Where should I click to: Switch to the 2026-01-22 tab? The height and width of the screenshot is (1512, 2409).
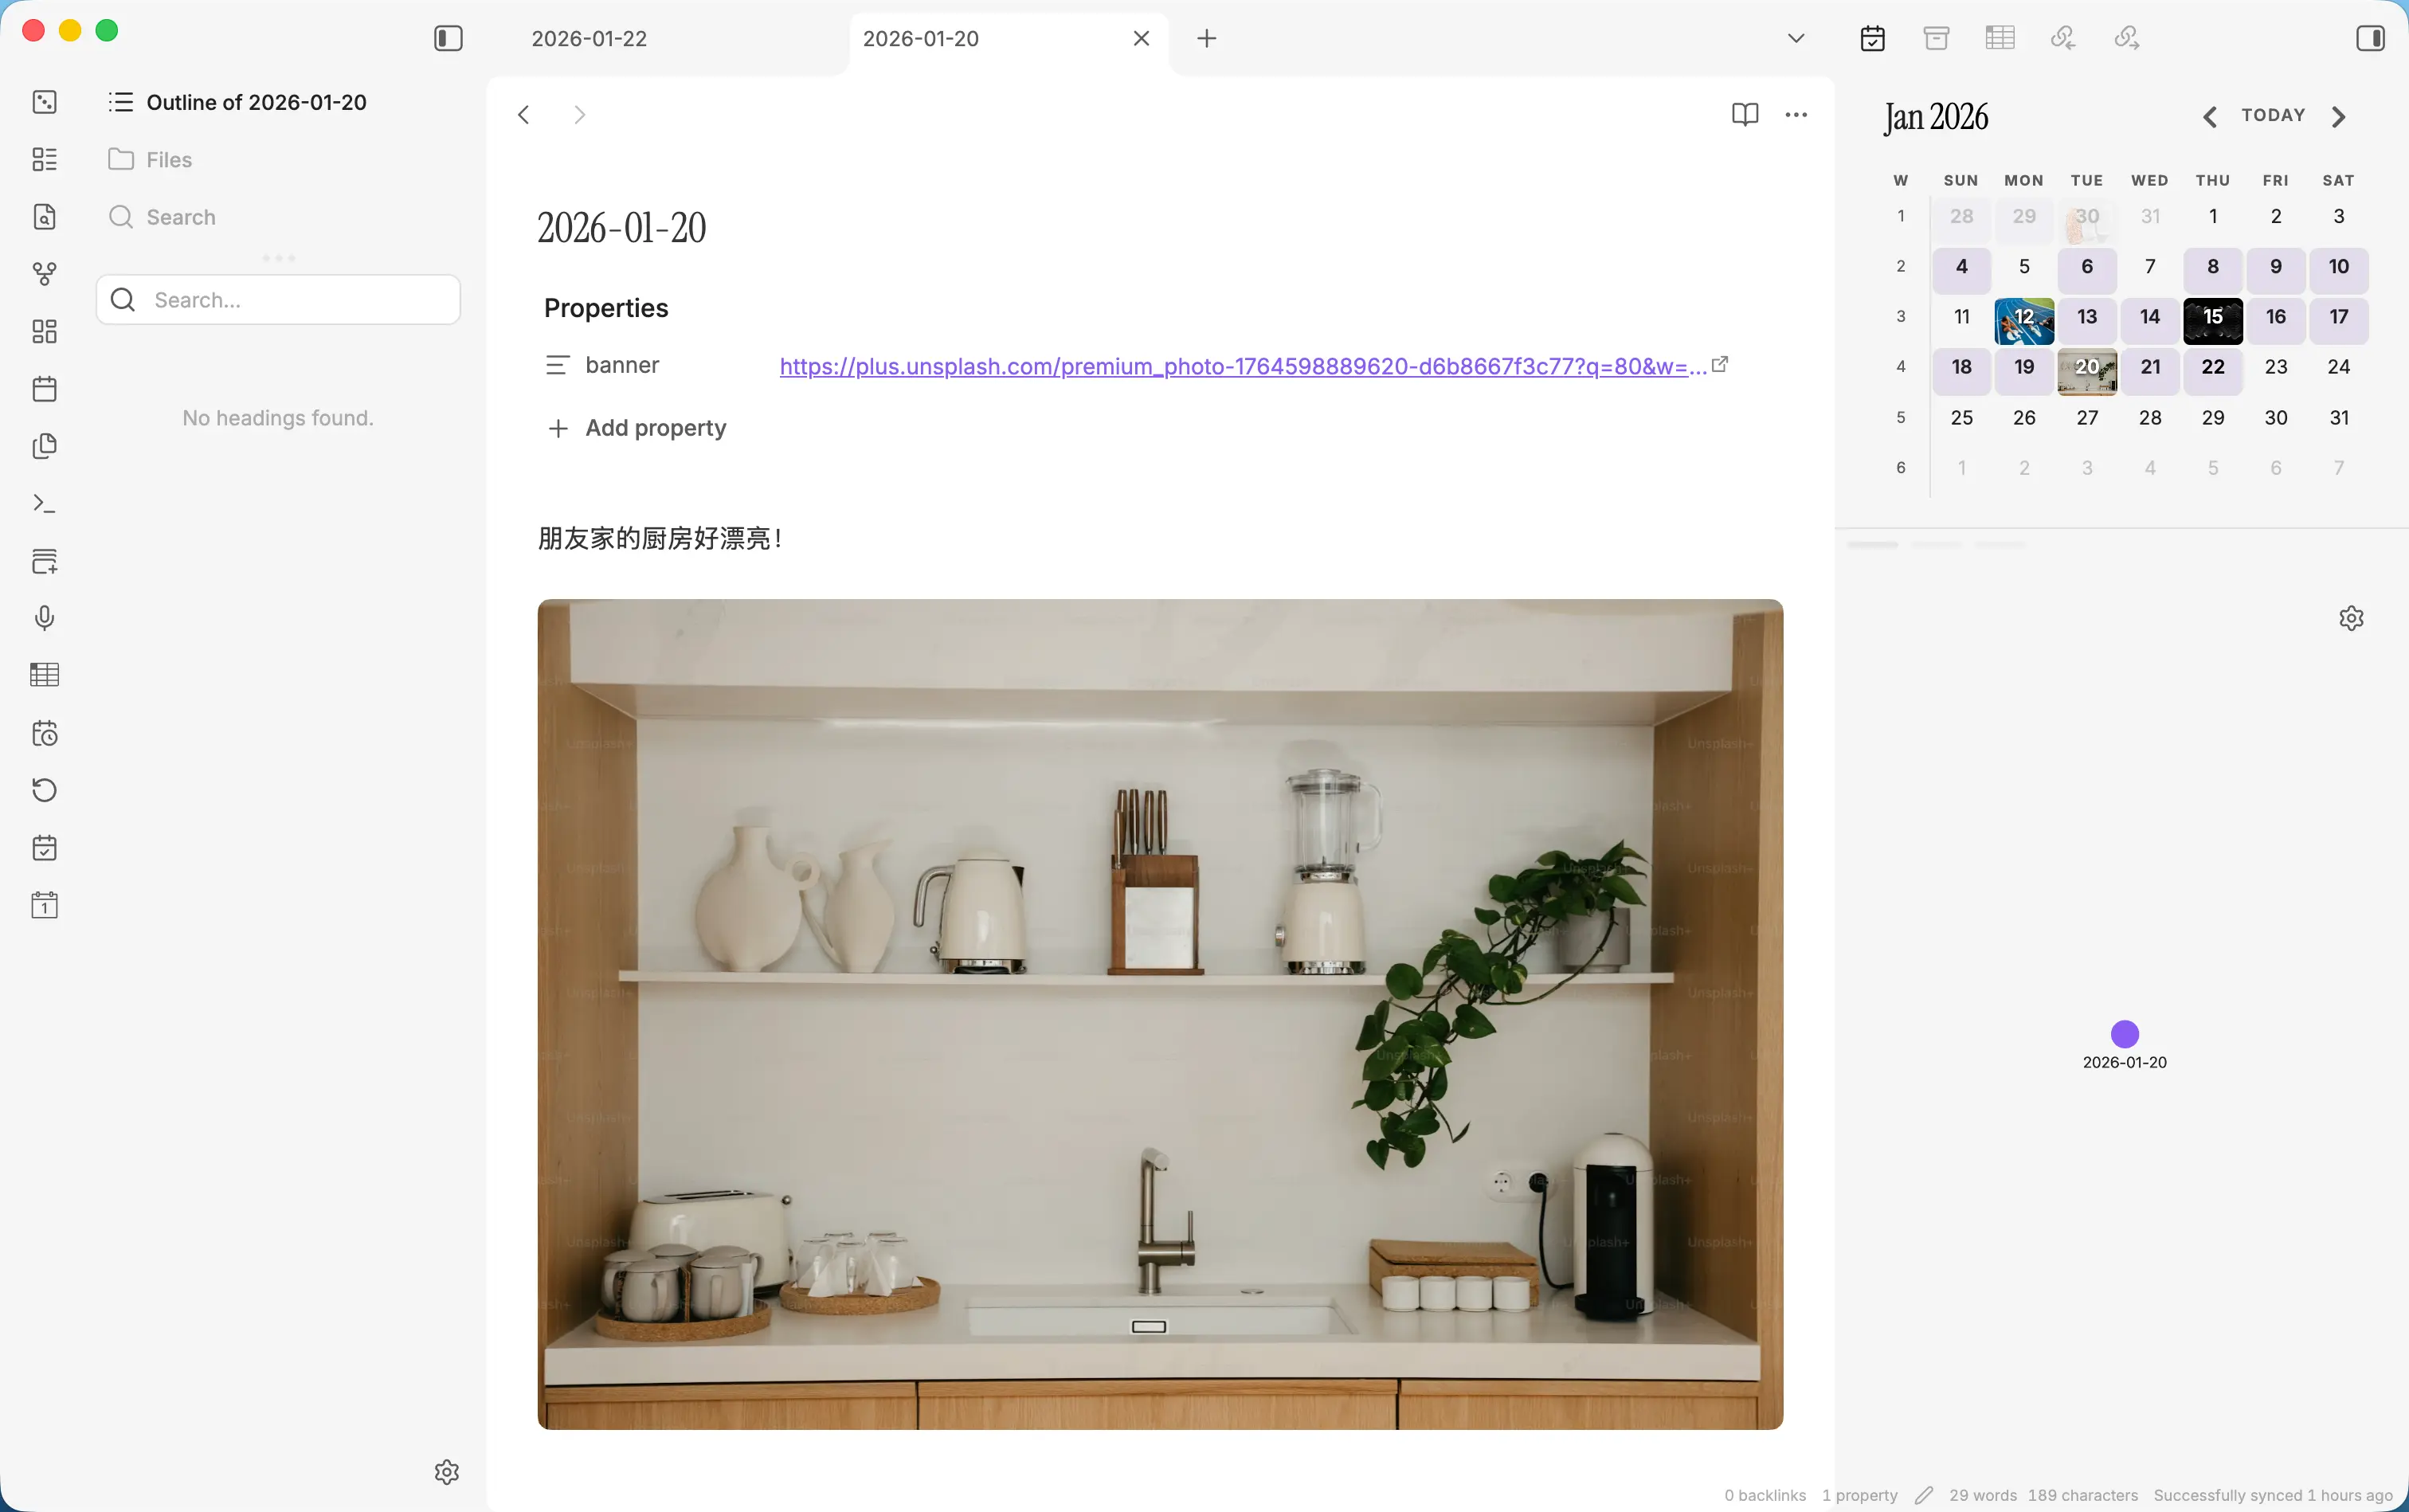click(x=589, y=38)
